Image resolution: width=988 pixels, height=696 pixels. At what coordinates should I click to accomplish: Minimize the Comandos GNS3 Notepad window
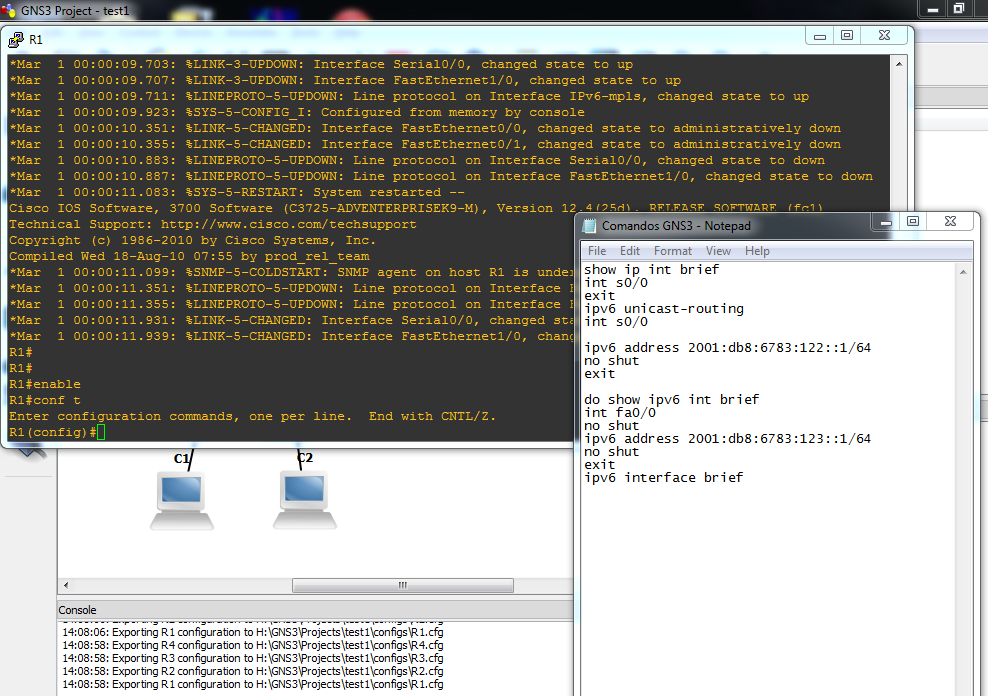(x=885, y=222)
